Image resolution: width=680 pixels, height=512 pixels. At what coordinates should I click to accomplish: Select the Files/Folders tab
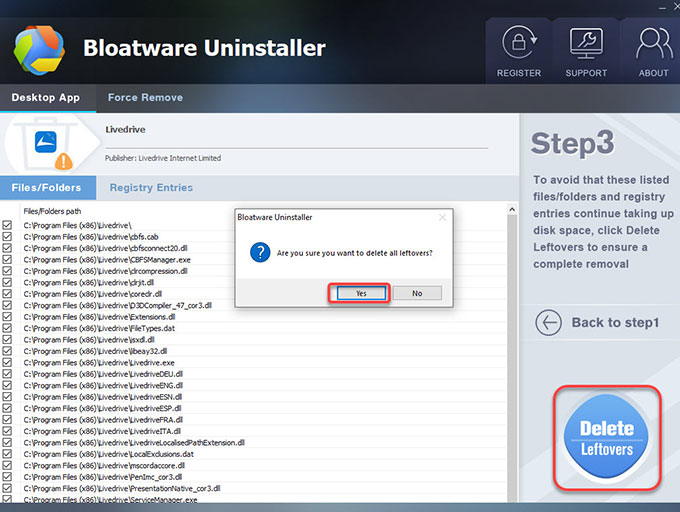[48, 188]
